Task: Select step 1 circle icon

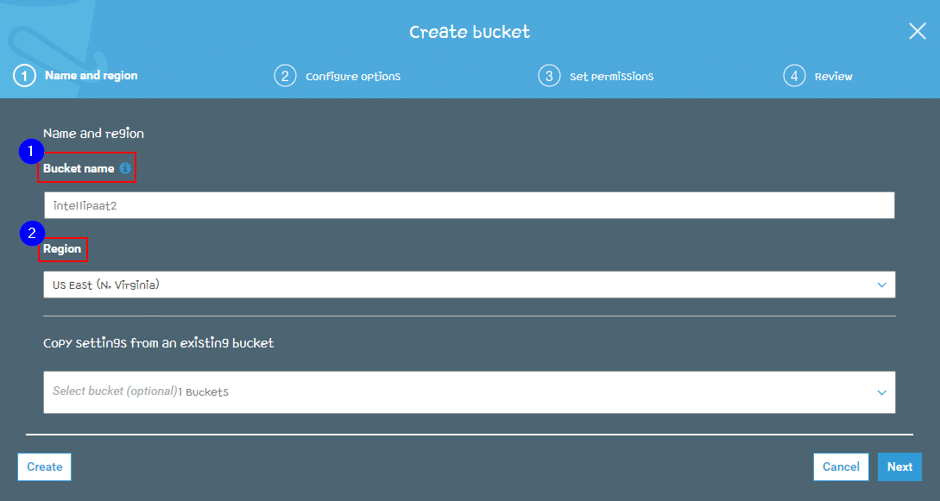Action: click(x=25, y=76)
